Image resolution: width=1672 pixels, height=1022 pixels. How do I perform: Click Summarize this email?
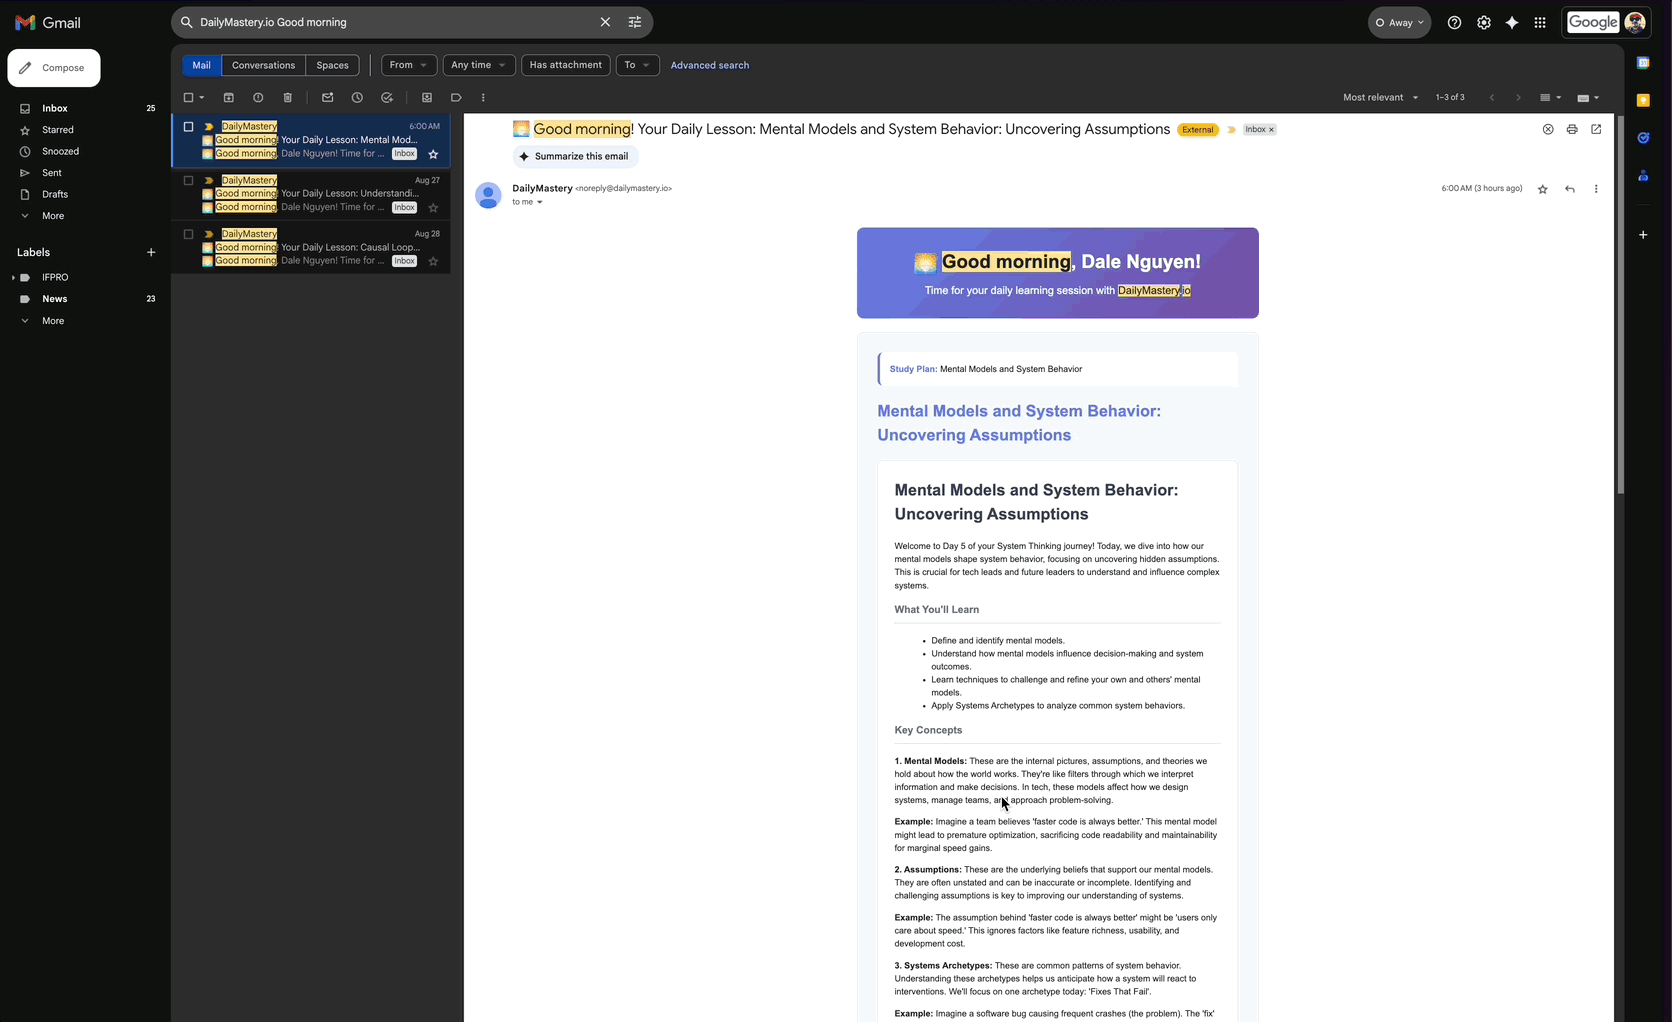(x=575, y=156)
